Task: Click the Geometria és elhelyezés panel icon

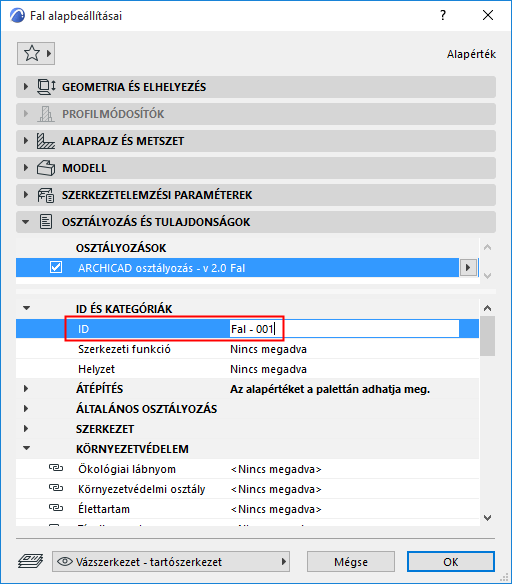Action: 46,87
